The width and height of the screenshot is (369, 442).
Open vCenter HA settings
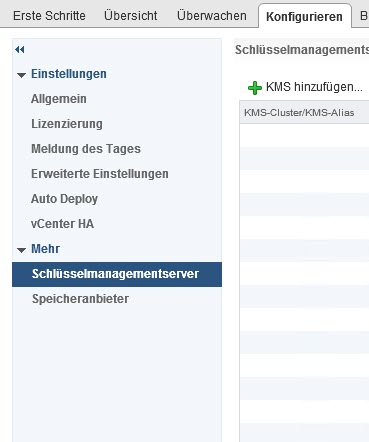(x=62, y=224)
